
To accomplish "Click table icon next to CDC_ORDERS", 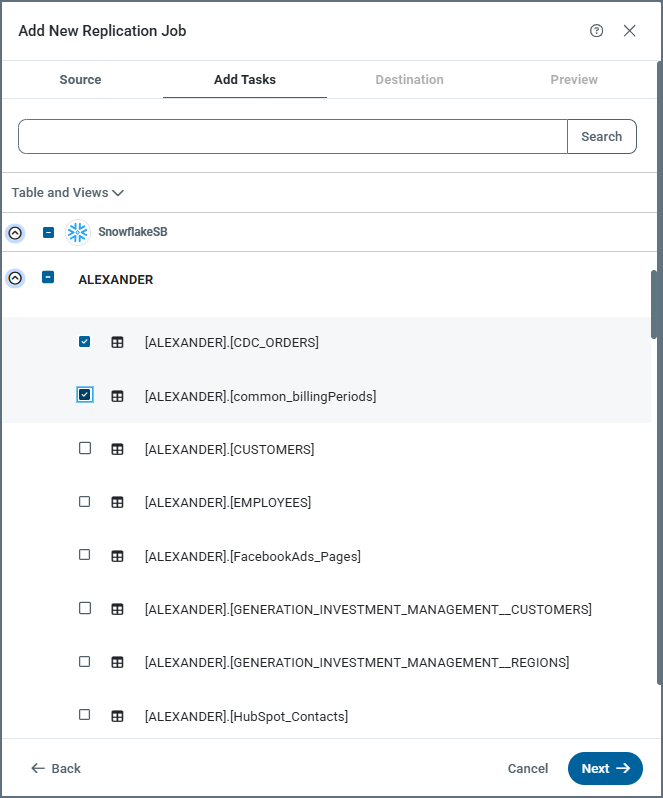I will (117, 342).
